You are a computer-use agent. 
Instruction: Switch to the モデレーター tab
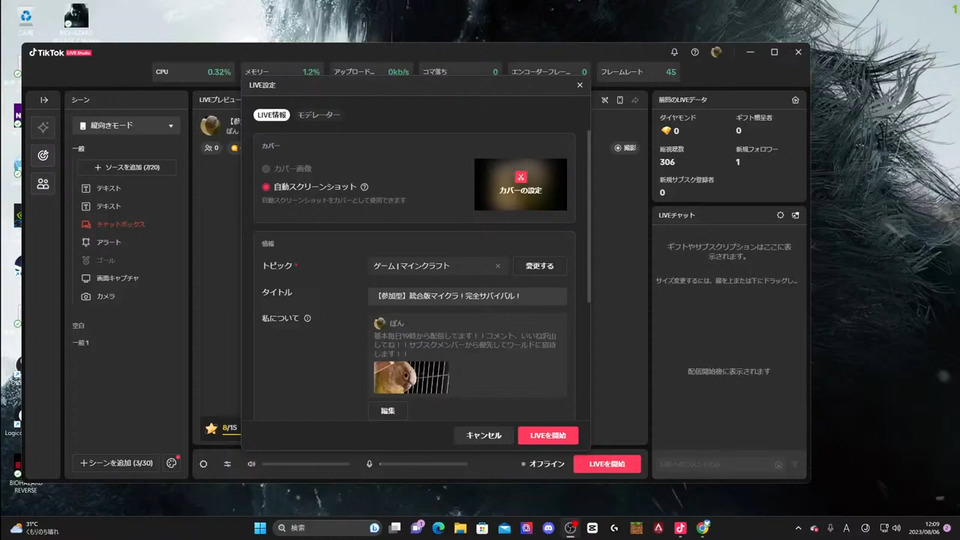[319, 115]
